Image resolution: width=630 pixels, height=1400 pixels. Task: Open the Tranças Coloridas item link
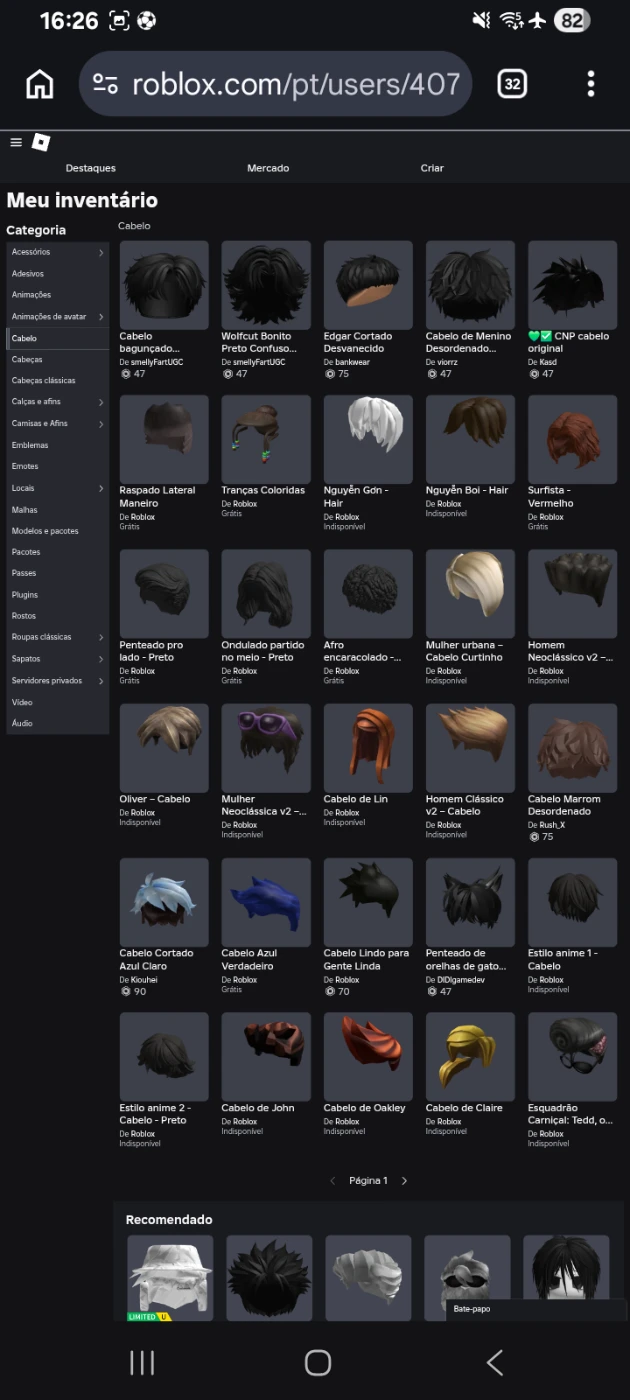point(263,491)
